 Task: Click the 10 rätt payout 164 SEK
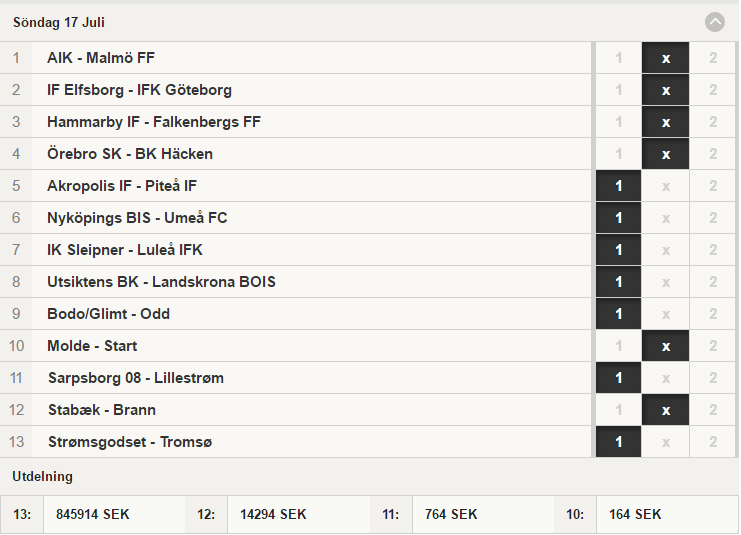635,514
